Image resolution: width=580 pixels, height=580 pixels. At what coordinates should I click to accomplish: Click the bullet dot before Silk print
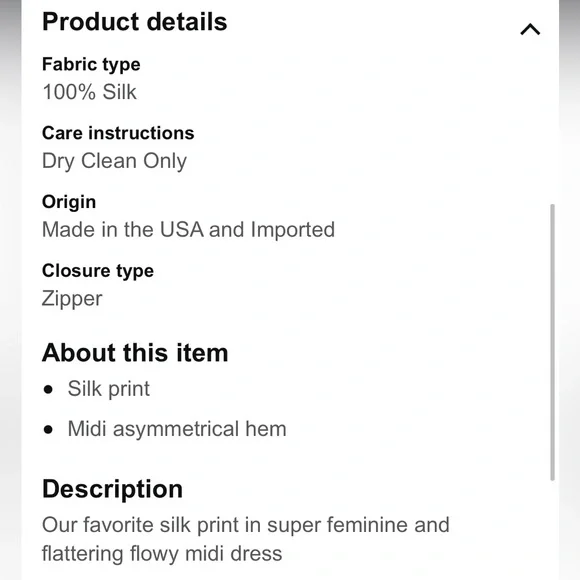pyautogui.click(x=48, y=389)
